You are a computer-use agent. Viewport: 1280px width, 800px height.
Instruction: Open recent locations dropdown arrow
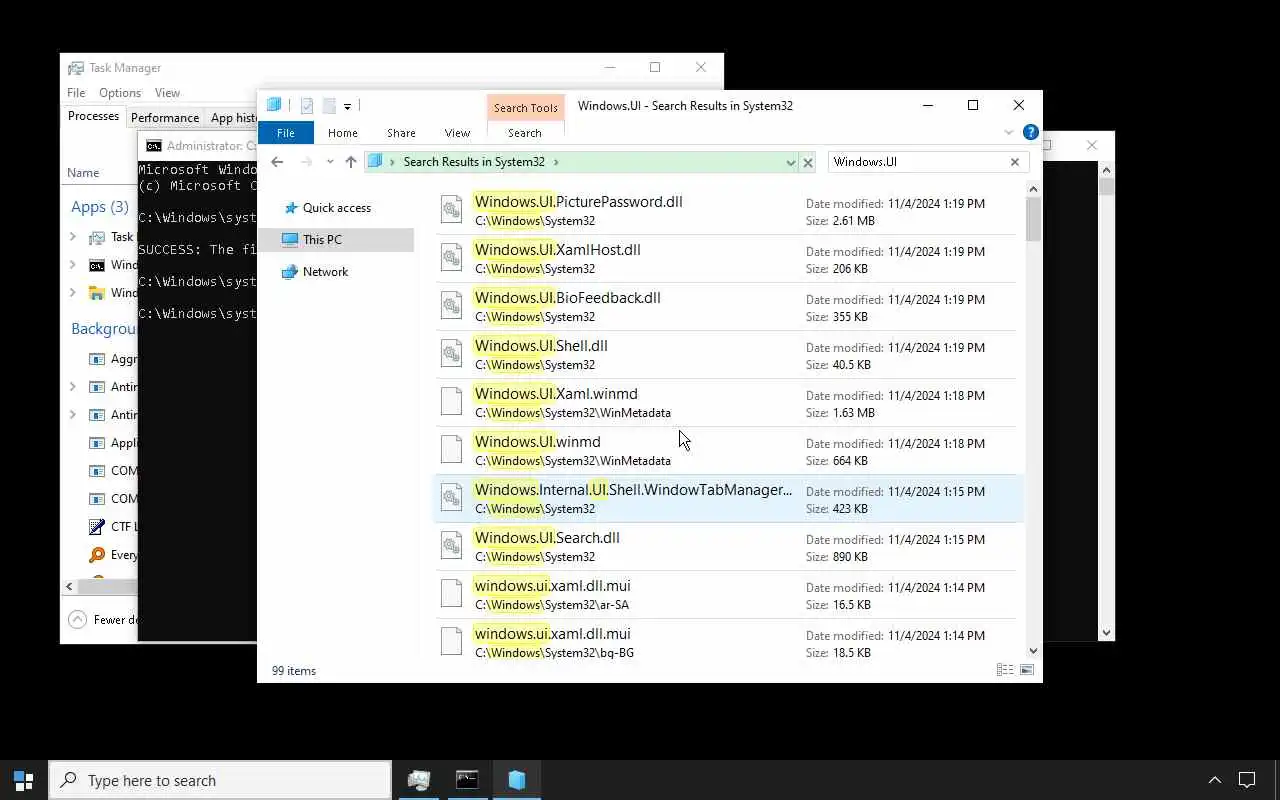330,162
